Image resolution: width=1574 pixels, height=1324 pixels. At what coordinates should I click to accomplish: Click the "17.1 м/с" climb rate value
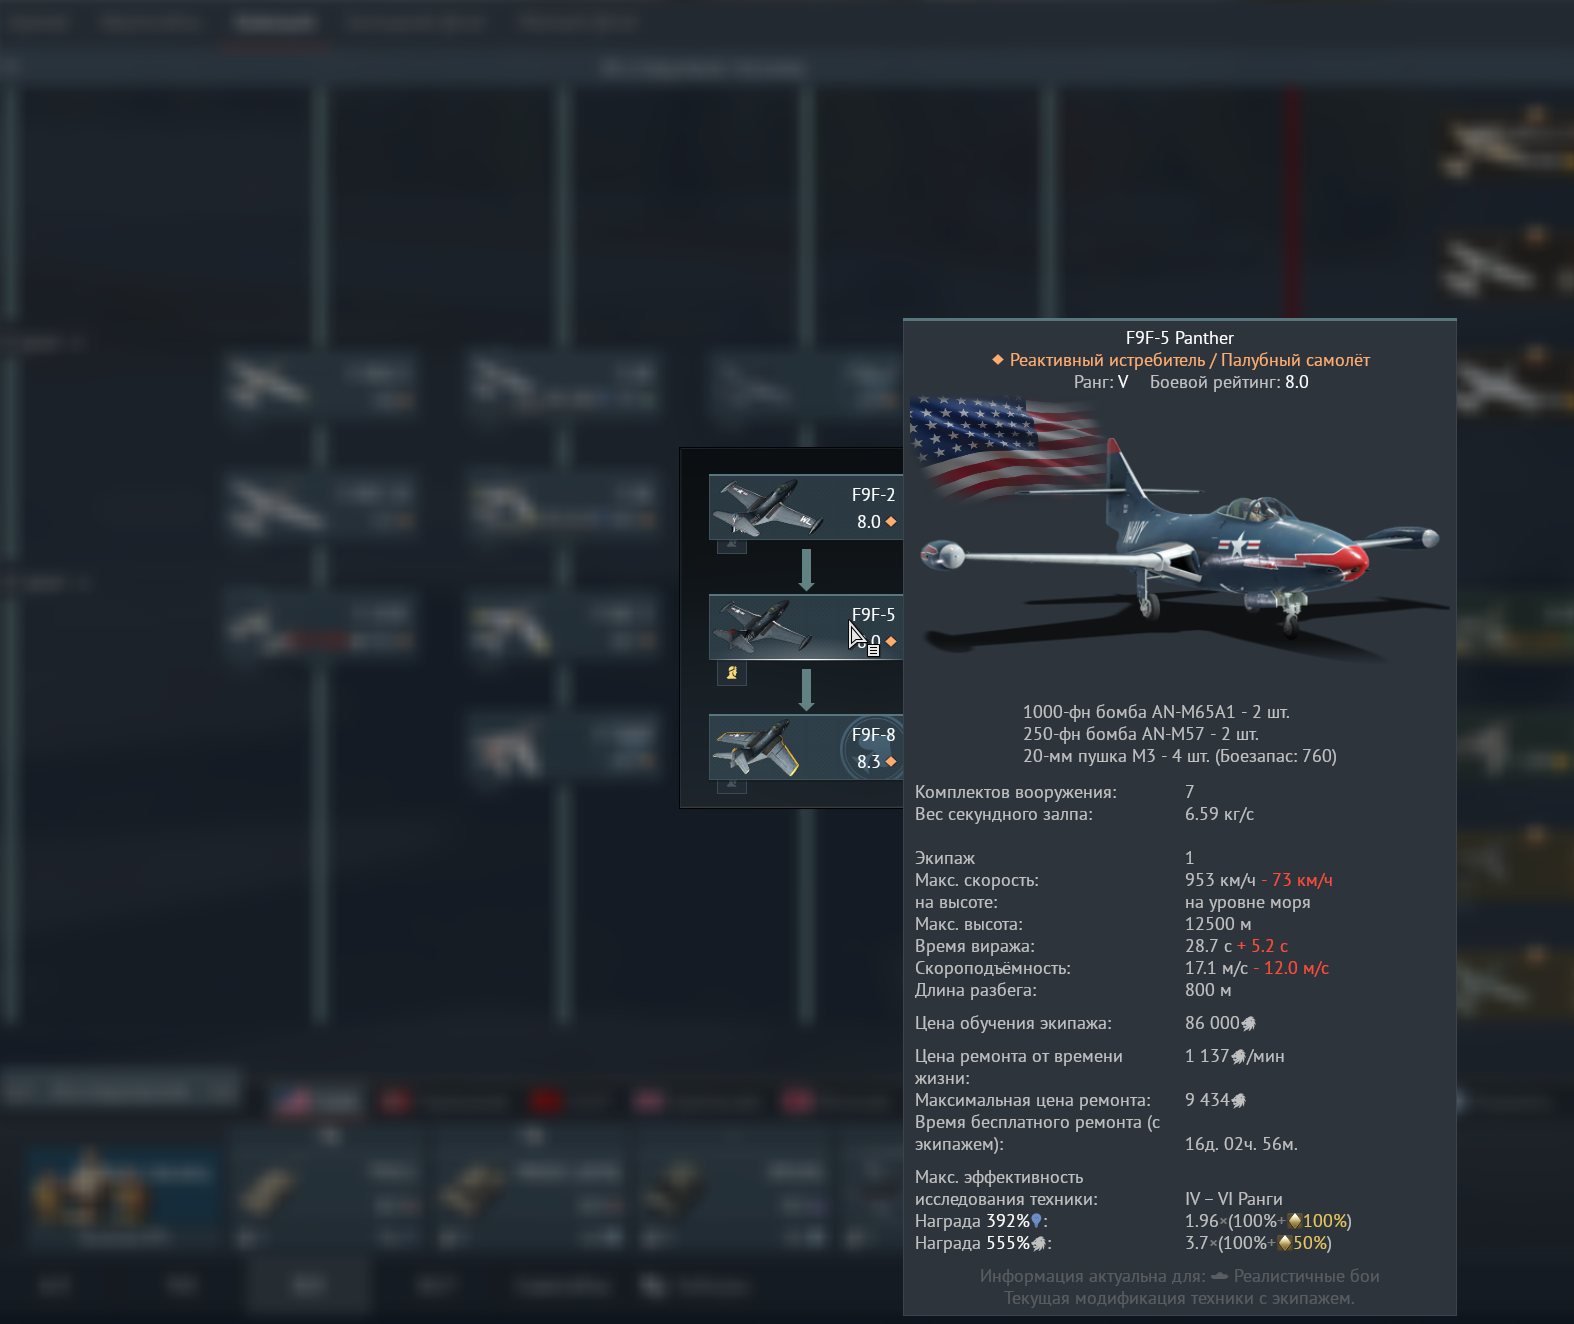(x=1217, y=968)
